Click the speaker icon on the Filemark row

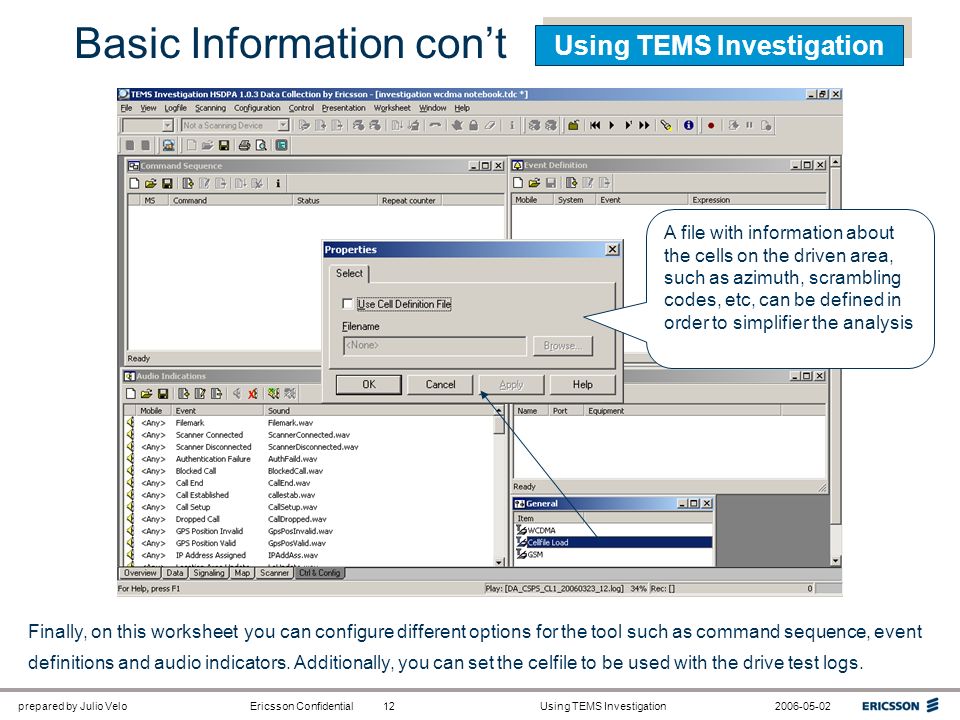point(130,423)
